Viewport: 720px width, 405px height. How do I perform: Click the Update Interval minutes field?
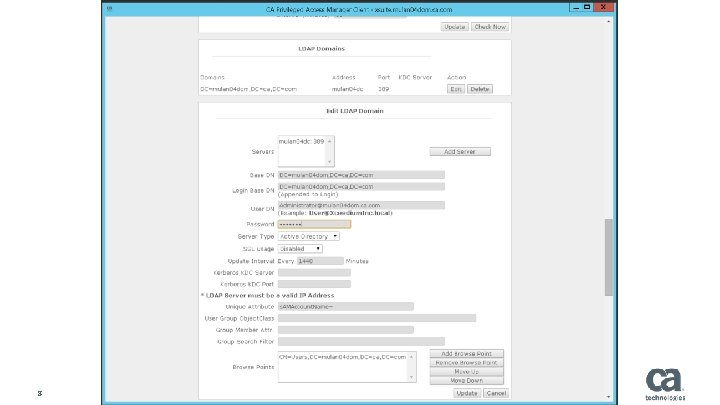320,261
